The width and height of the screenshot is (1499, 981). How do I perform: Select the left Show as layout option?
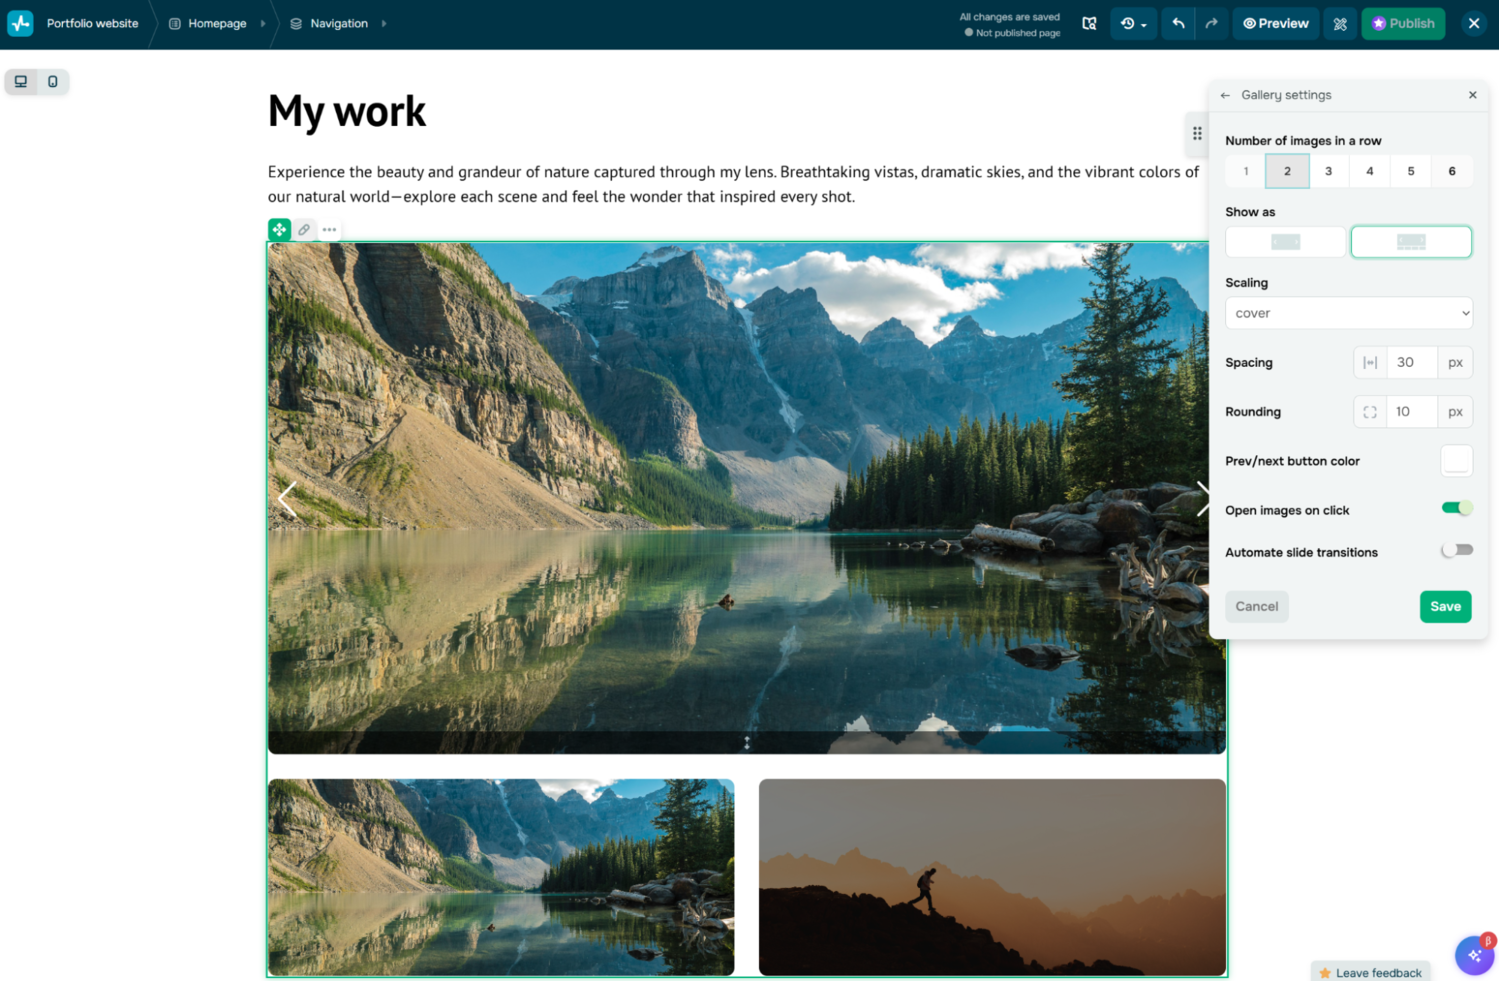click(x=1285, y=242)
